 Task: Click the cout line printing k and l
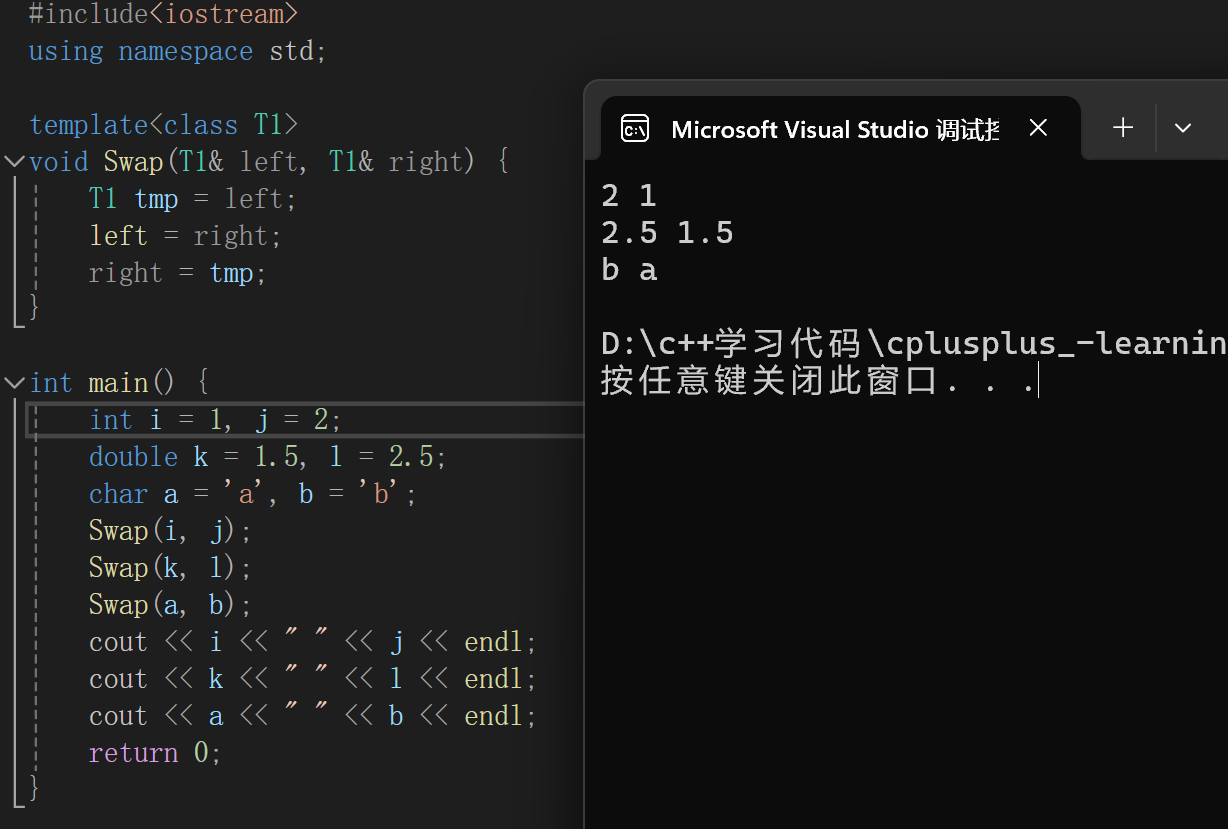pos(313,679)
